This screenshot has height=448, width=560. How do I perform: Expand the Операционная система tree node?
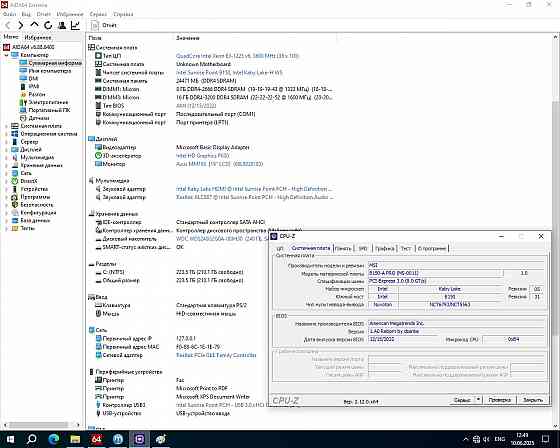(6, 134)
